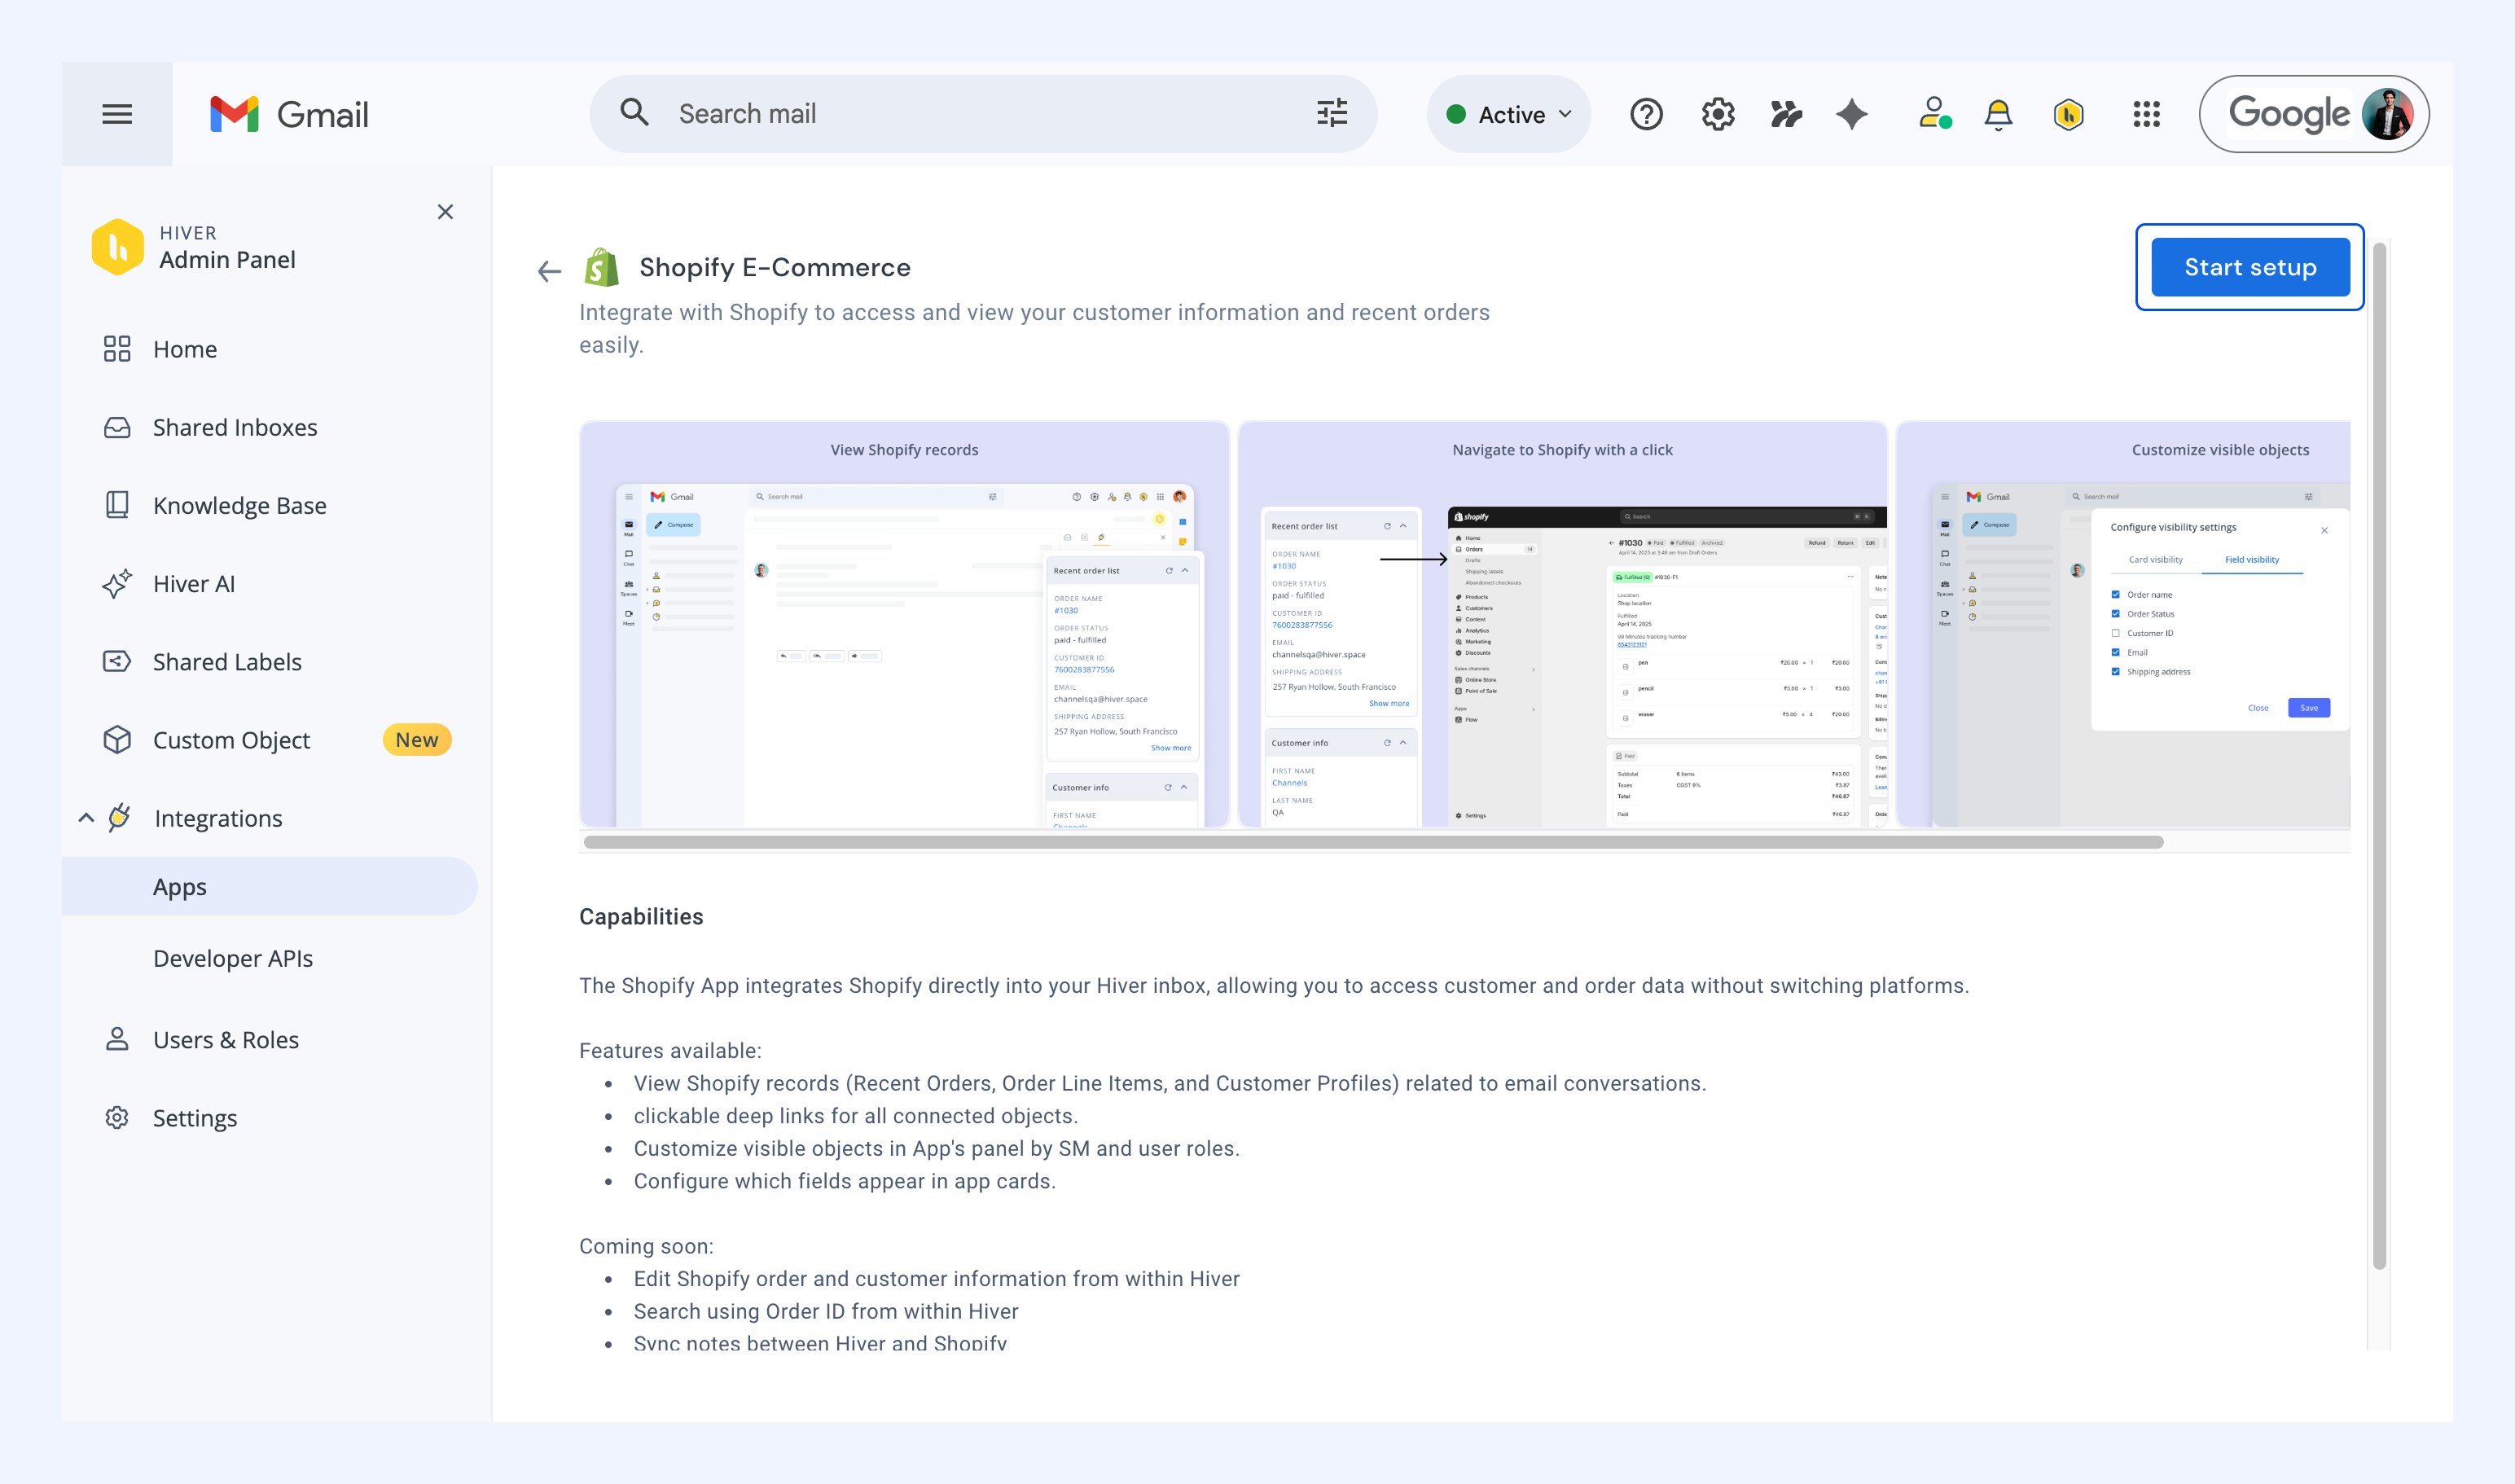Viewport: 2515px width, 1484px height.
Task: Click the New badge beside Custom Object
Action: 417,740
